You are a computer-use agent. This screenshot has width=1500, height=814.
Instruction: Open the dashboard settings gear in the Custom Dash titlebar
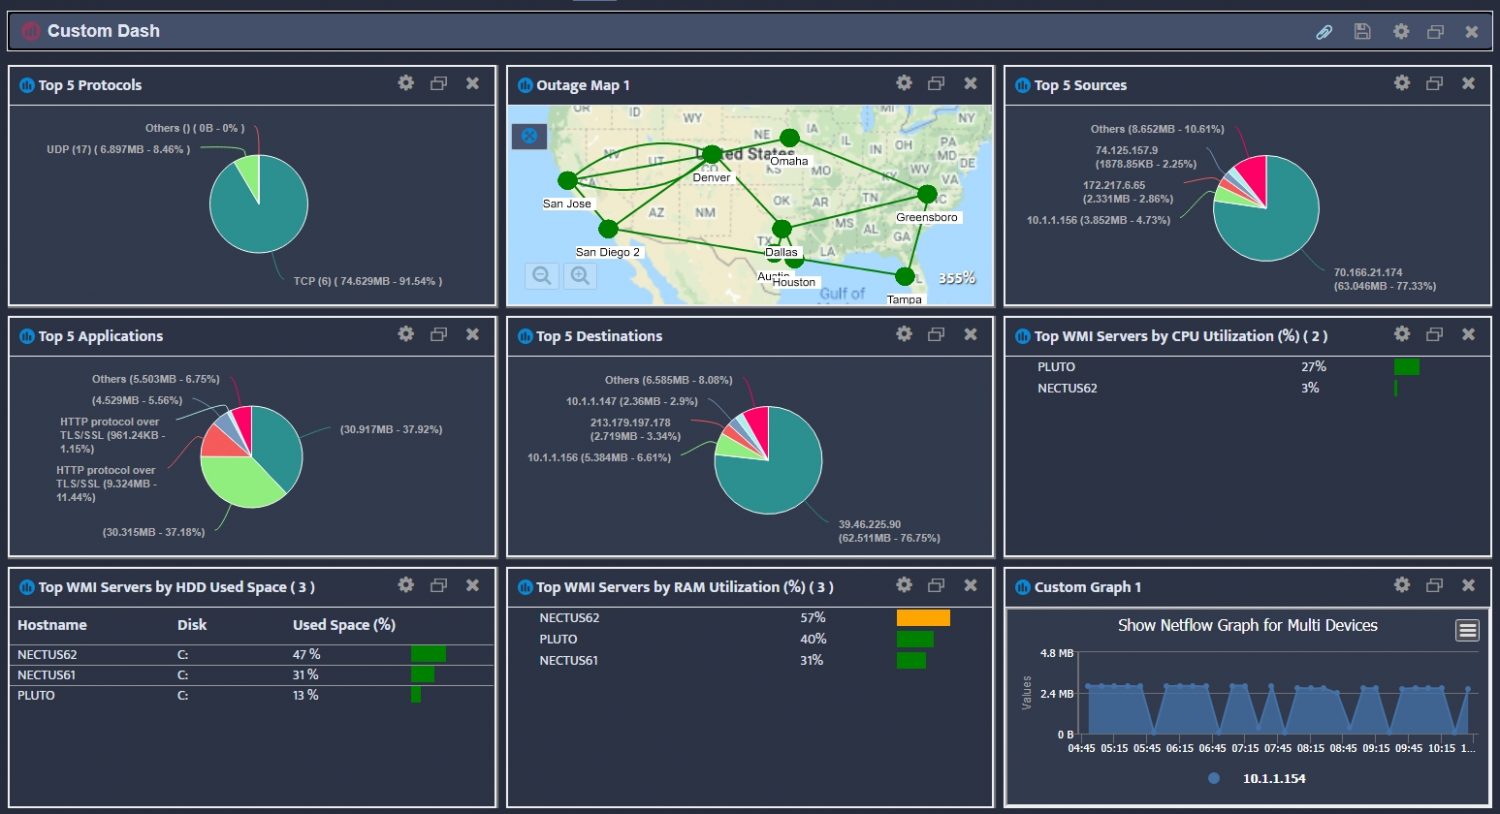click(1399, 31)
